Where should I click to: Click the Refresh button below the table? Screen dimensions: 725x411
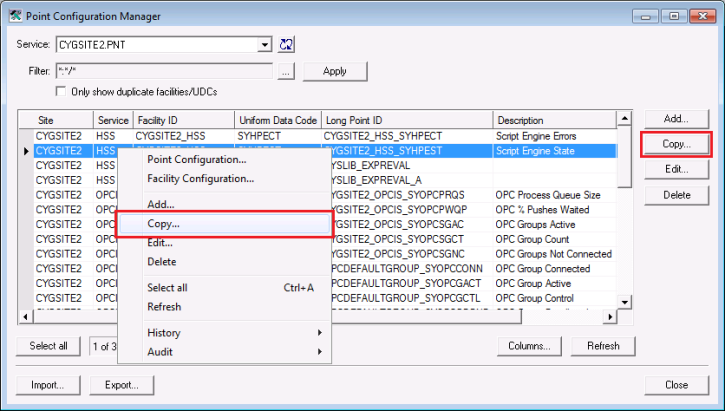point(603,346)
